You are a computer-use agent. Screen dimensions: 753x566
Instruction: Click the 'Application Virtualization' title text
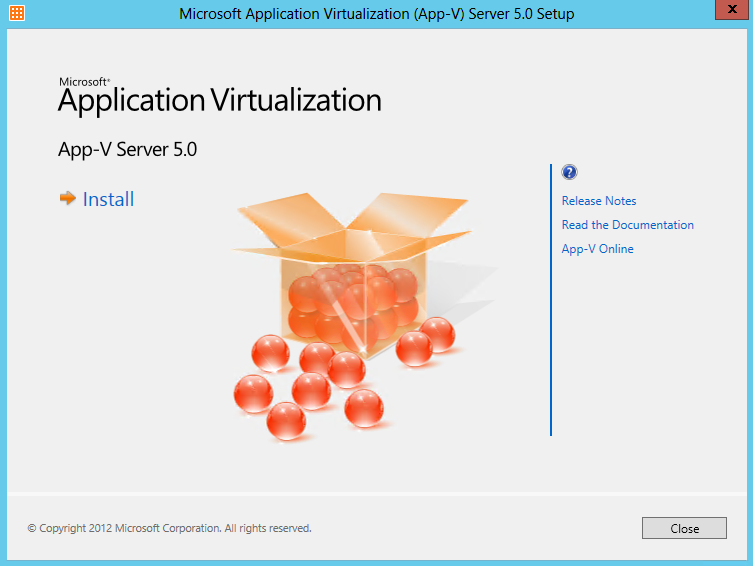220,100
